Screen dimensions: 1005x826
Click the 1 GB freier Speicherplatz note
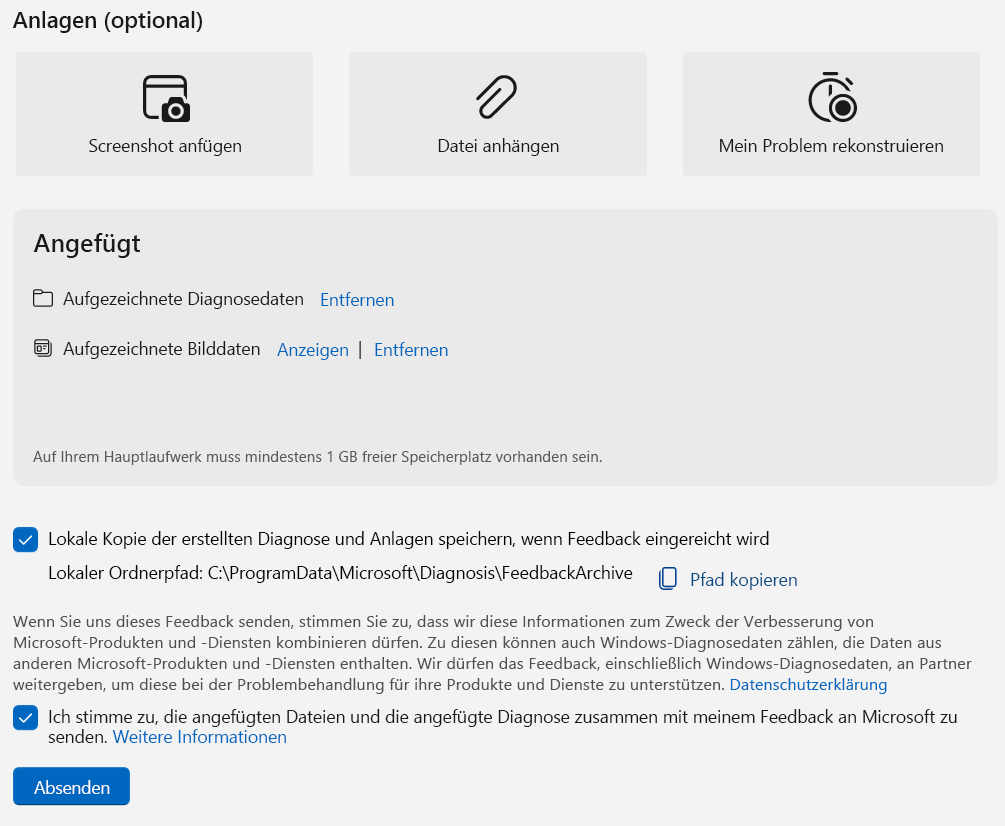pos(317,457)
